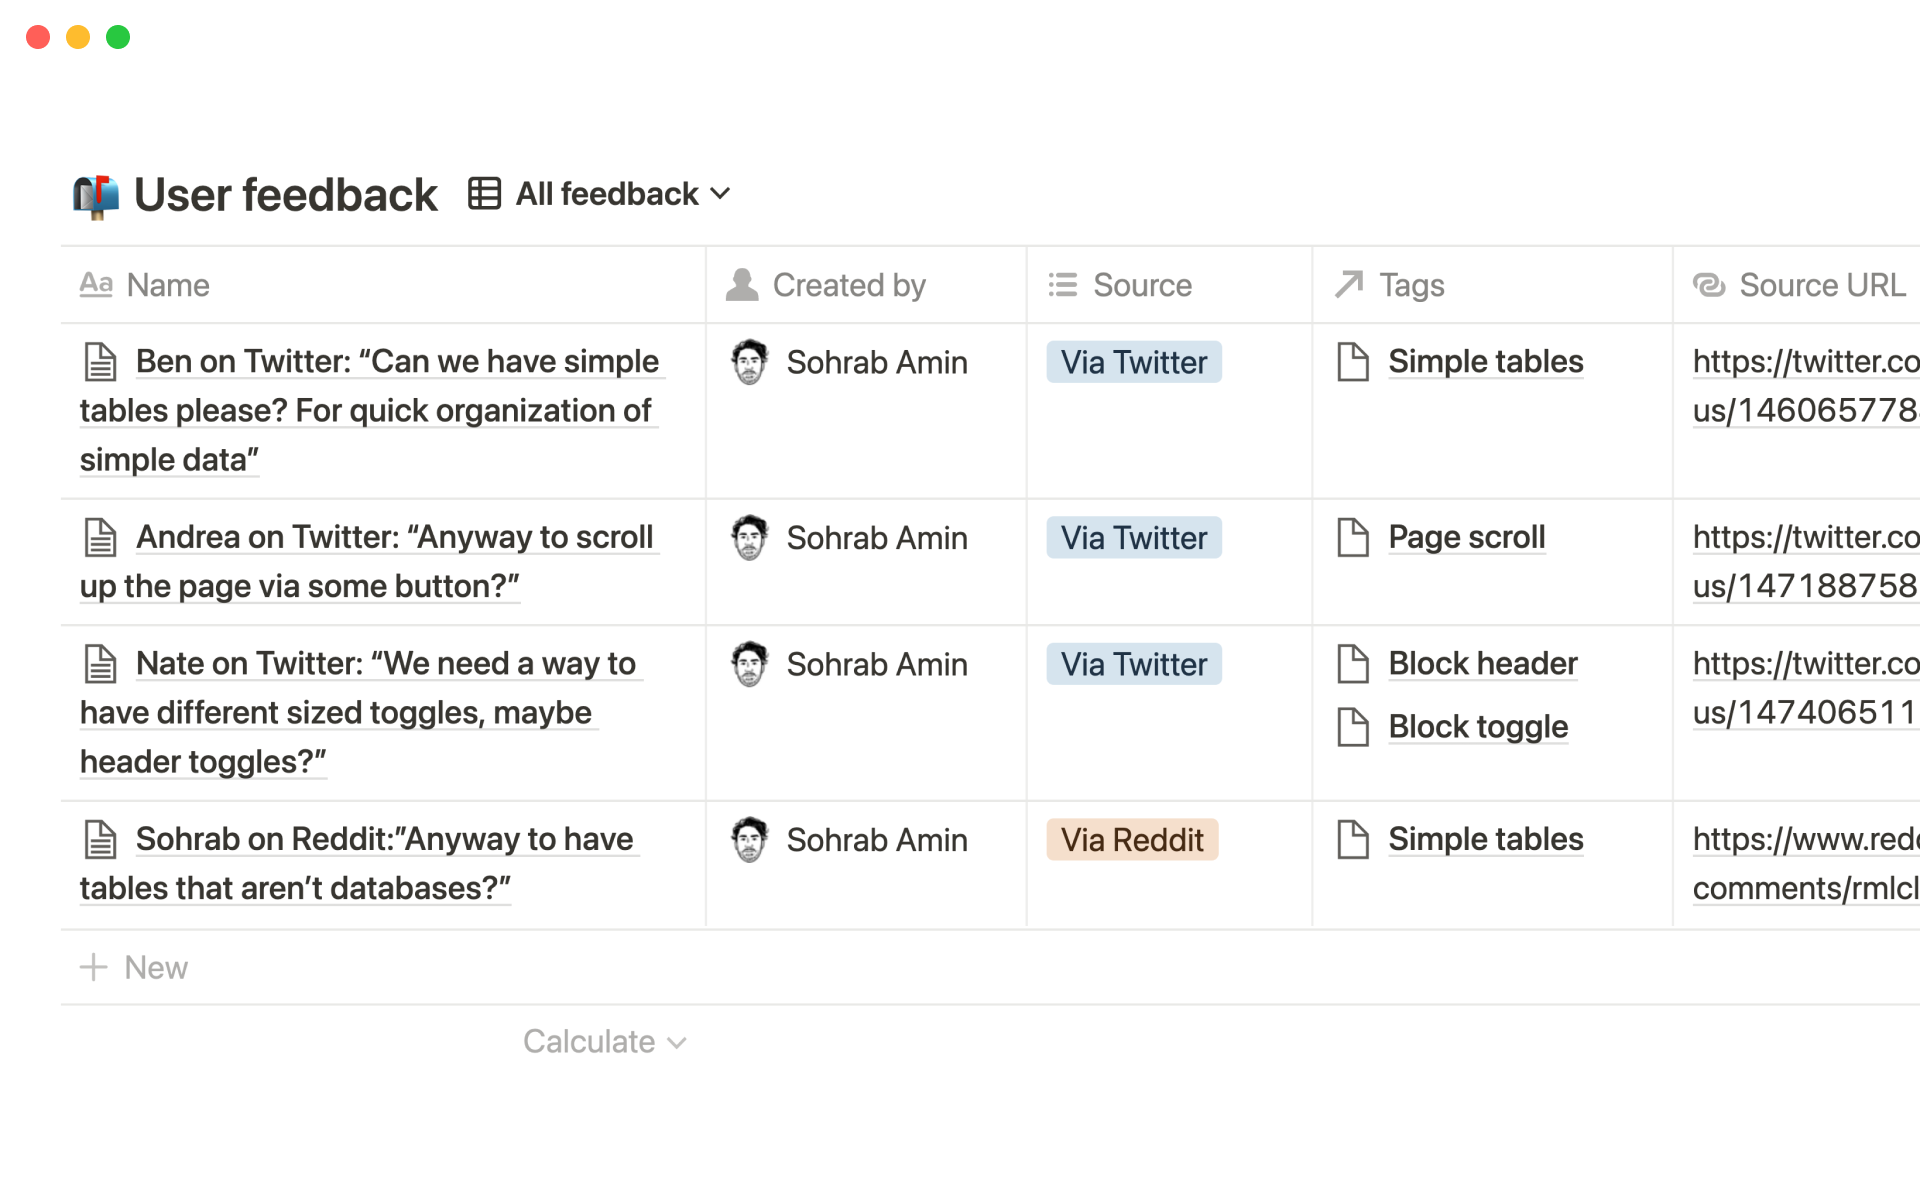The width and height of the screenshot is (1920, 1200).
Task: Click the mailbox emoji page icon
Action: pos(96,196)
